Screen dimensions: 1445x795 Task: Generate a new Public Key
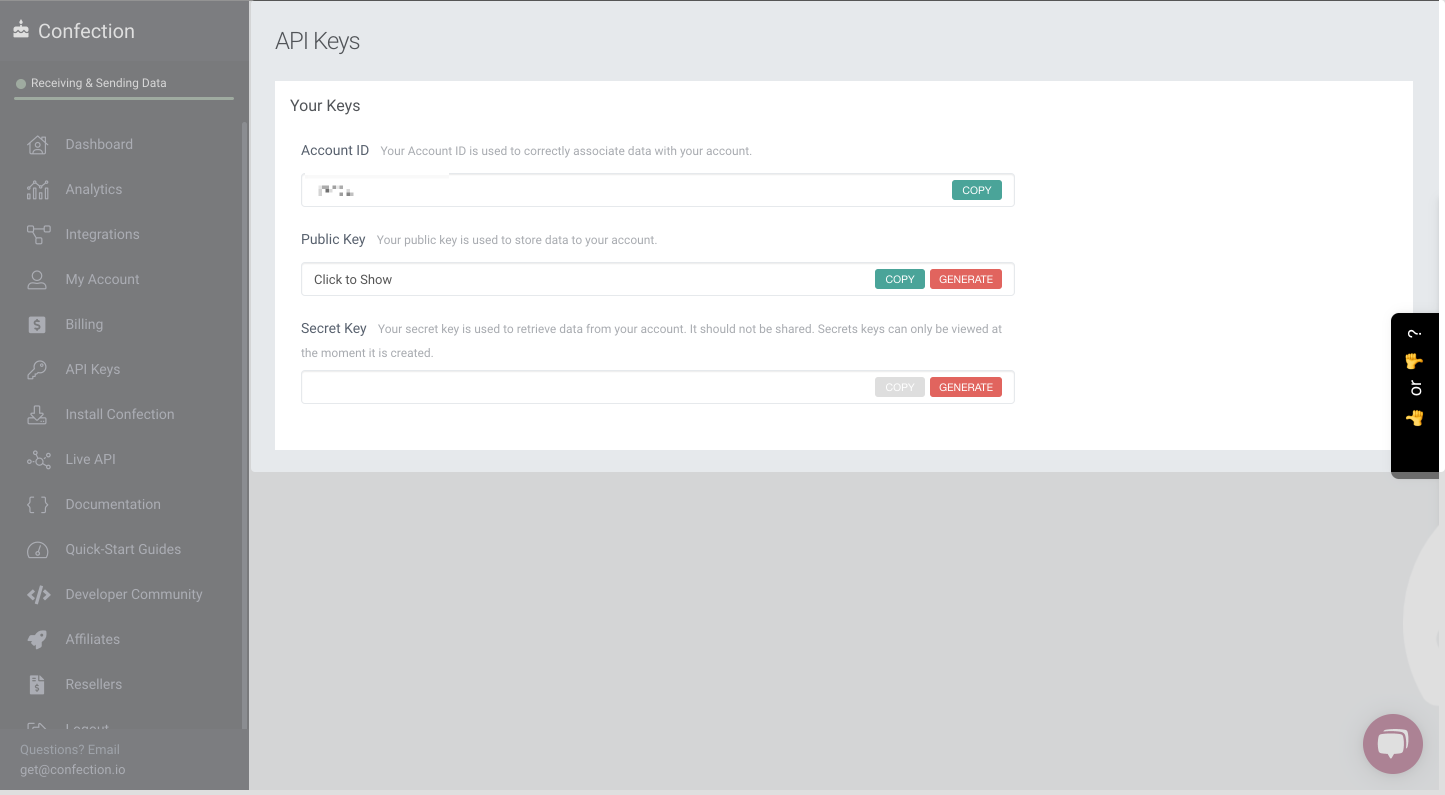pyautogui.click(x=965, y=280)
